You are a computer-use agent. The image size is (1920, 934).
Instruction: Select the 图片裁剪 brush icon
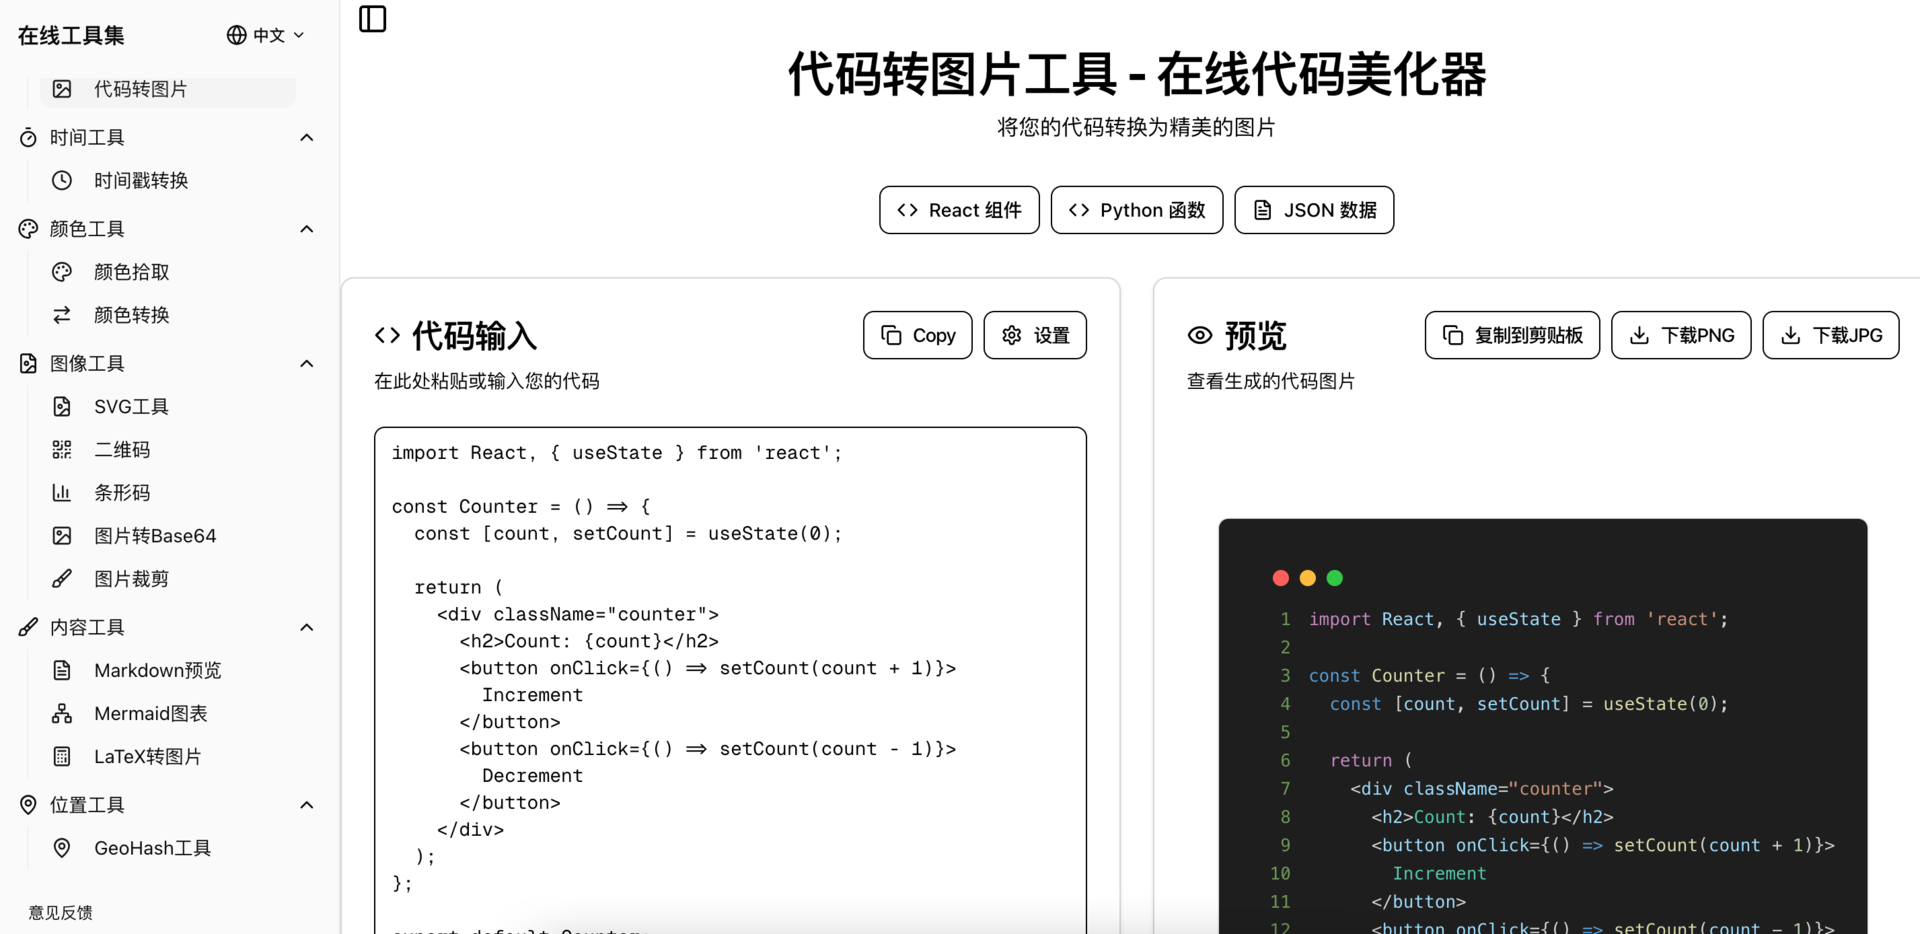click(62, 579)
